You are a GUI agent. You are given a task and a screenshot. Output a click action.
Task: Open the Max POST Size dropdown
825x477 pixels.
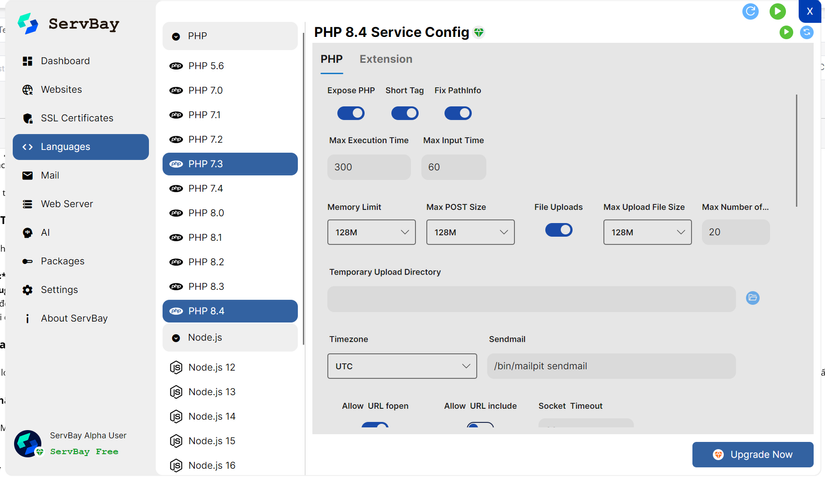(470, 232)
